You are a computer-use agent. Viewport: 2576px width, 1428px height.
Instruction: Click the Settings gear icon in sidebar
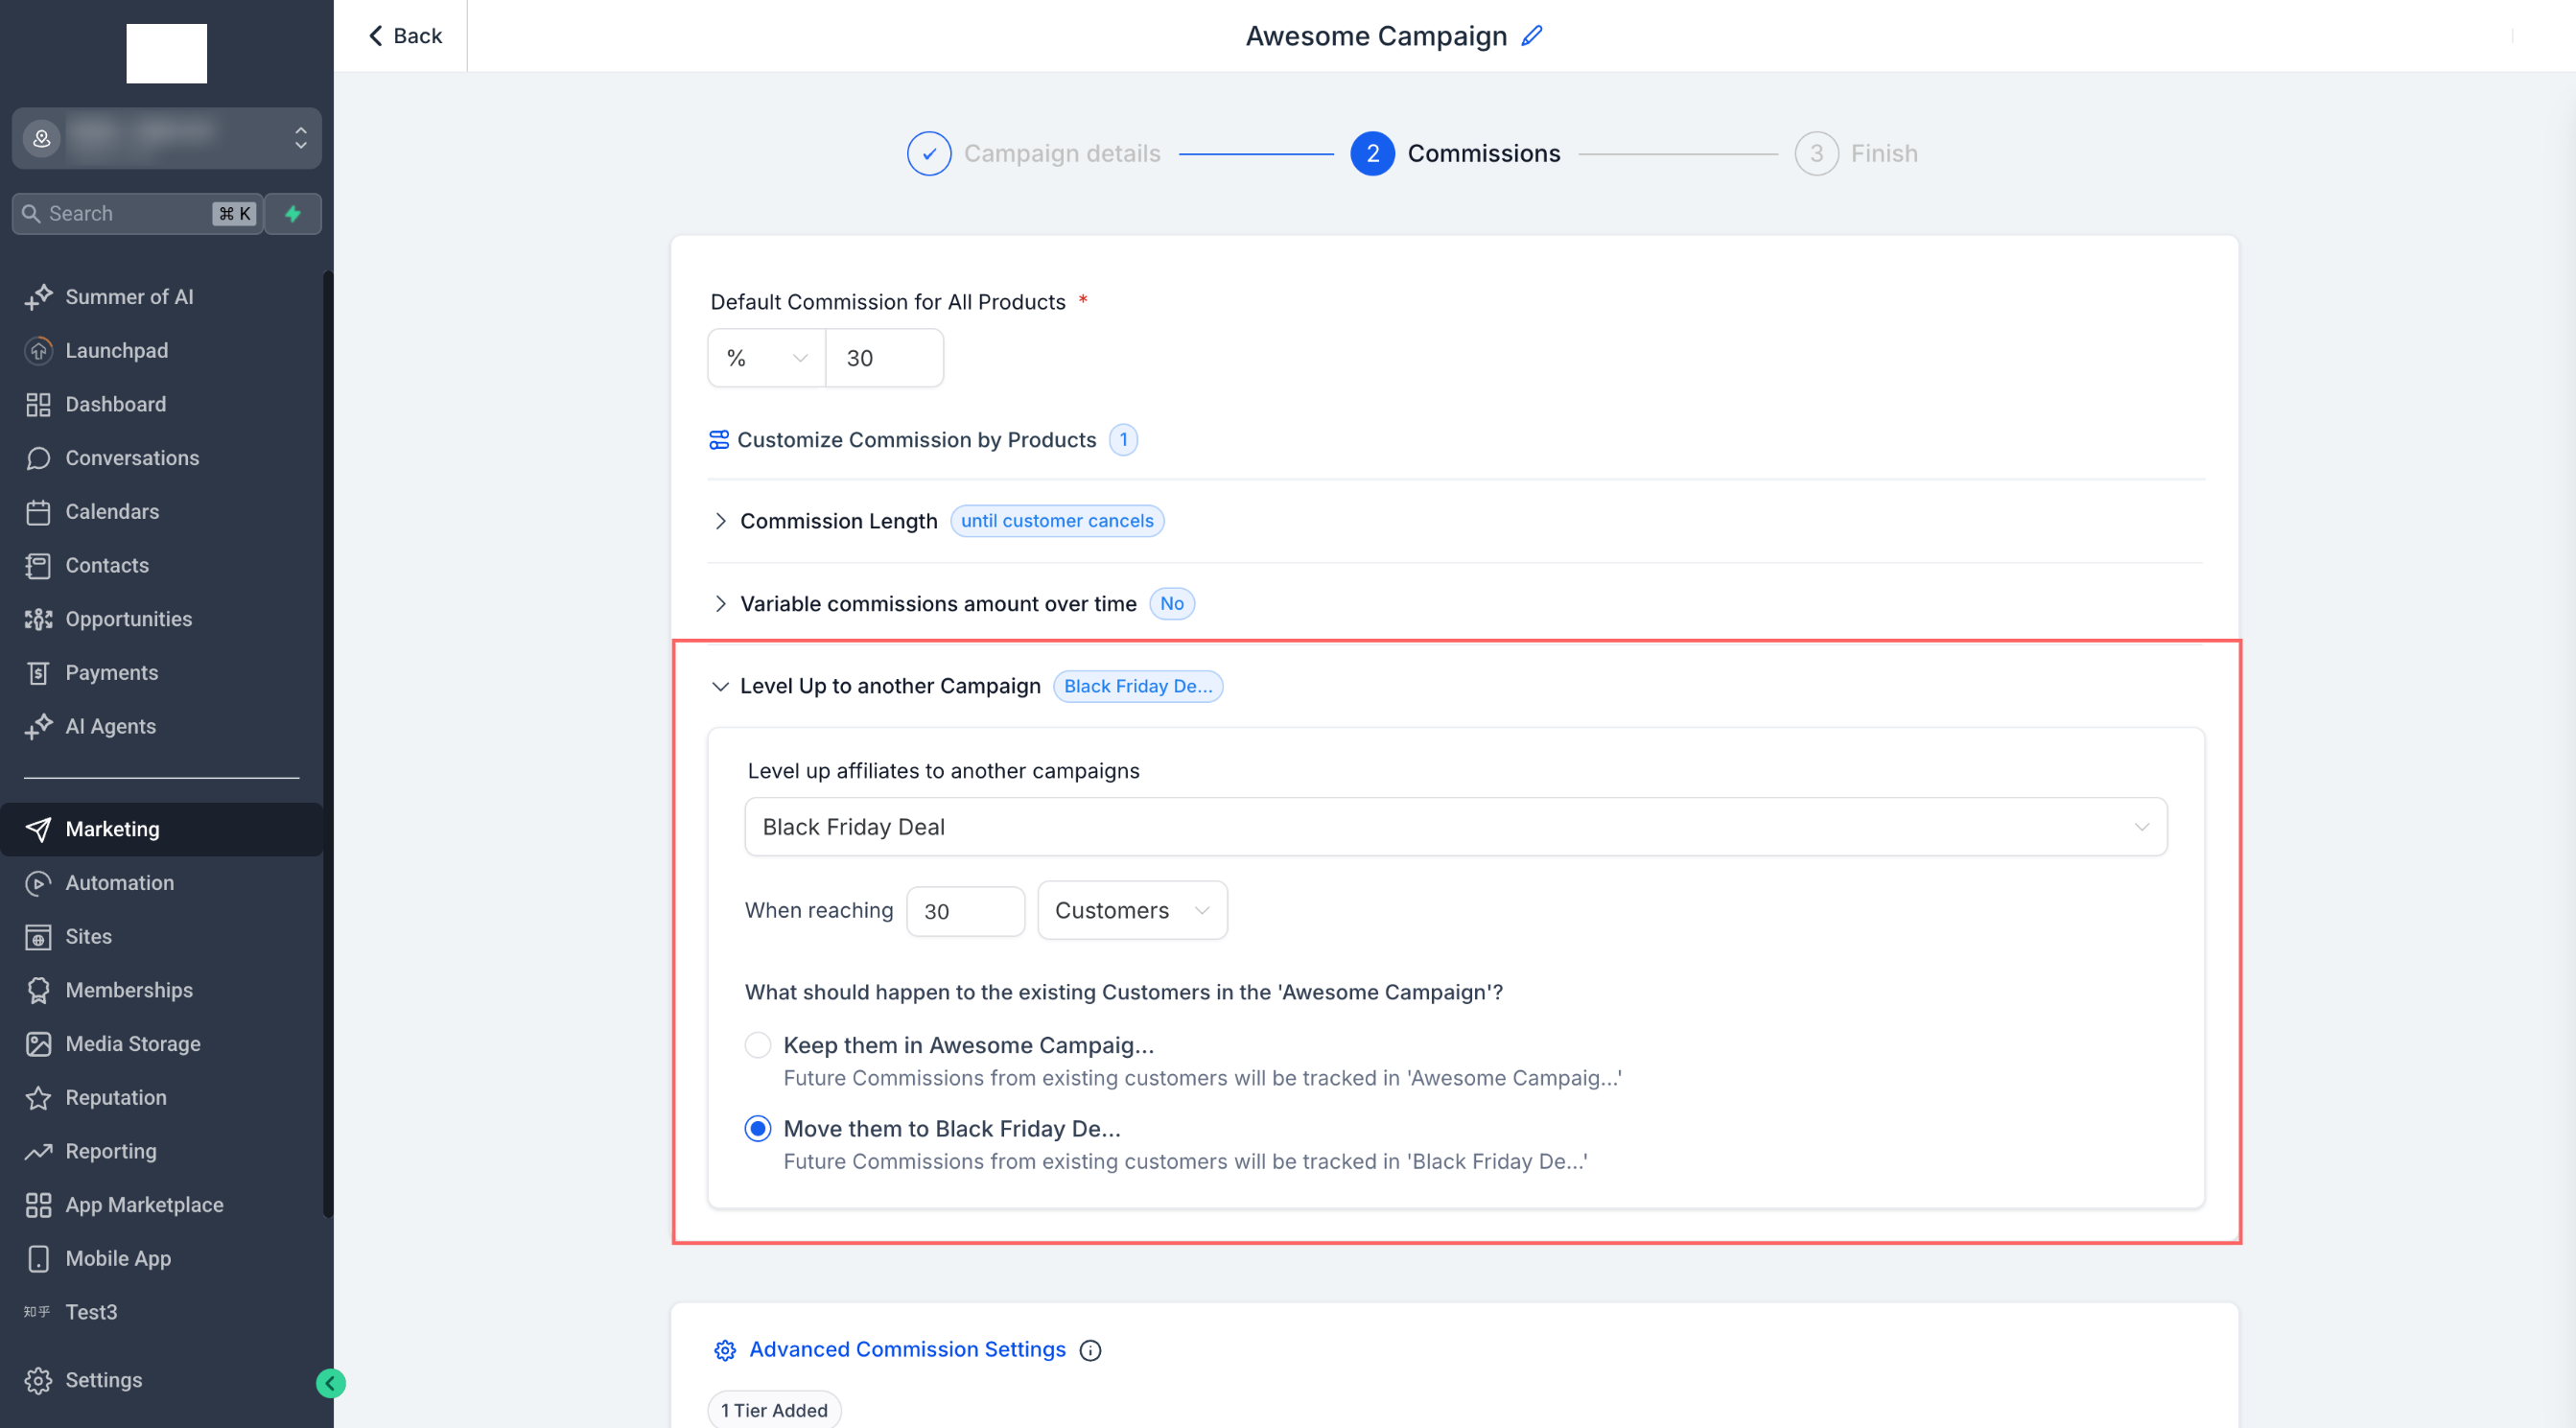[38, 1380]
